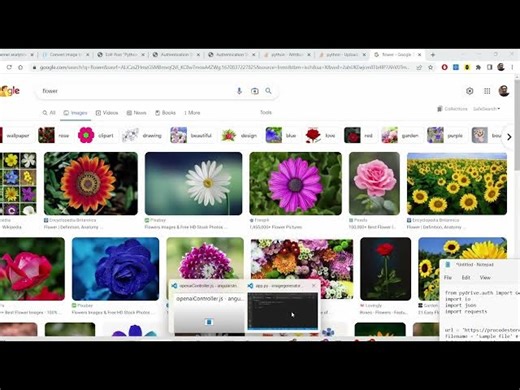
Task: Open the Extensions puzzle-piece icon
Action: [x=478, y=67]
